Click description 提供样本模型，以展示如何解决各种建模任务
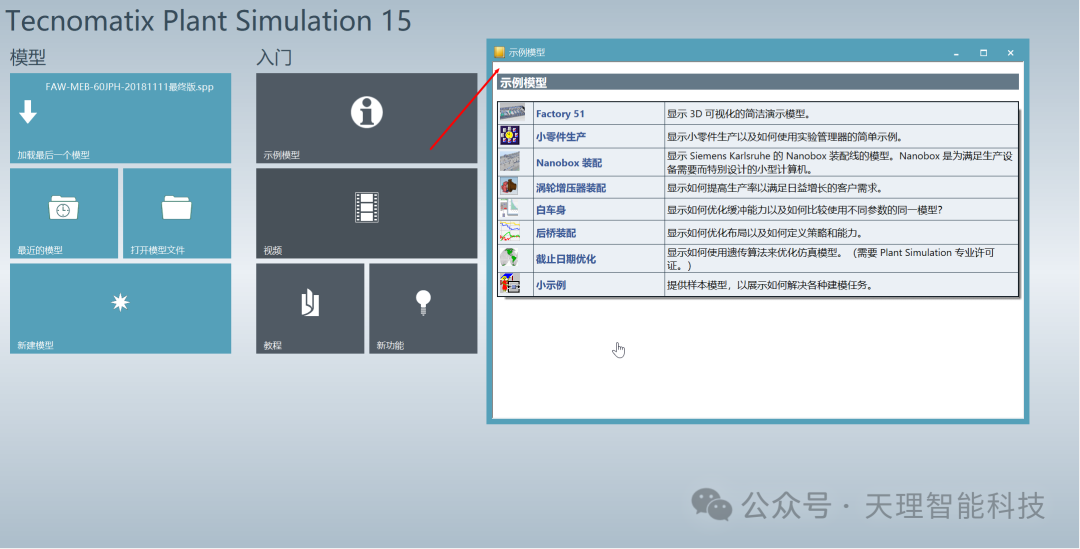 769,284
